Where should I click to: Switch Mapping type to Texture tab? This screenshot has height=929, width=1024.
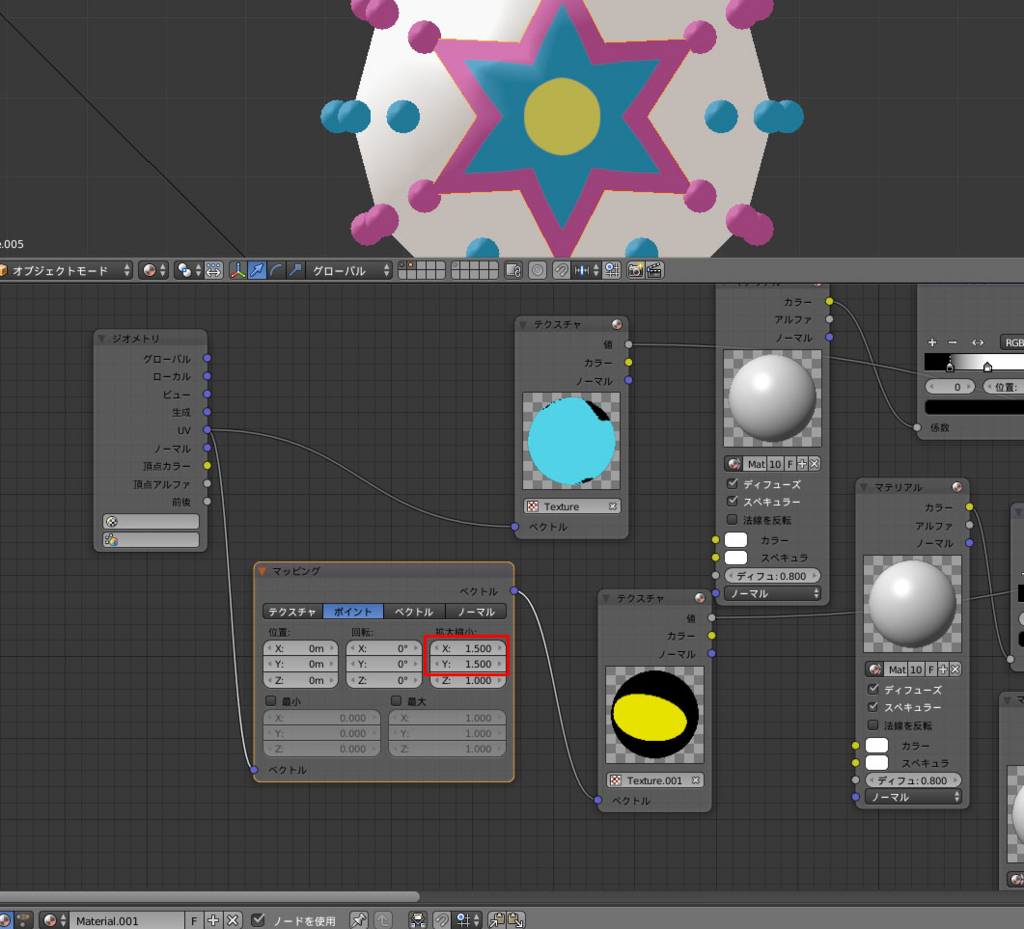(x=293, y=612)
